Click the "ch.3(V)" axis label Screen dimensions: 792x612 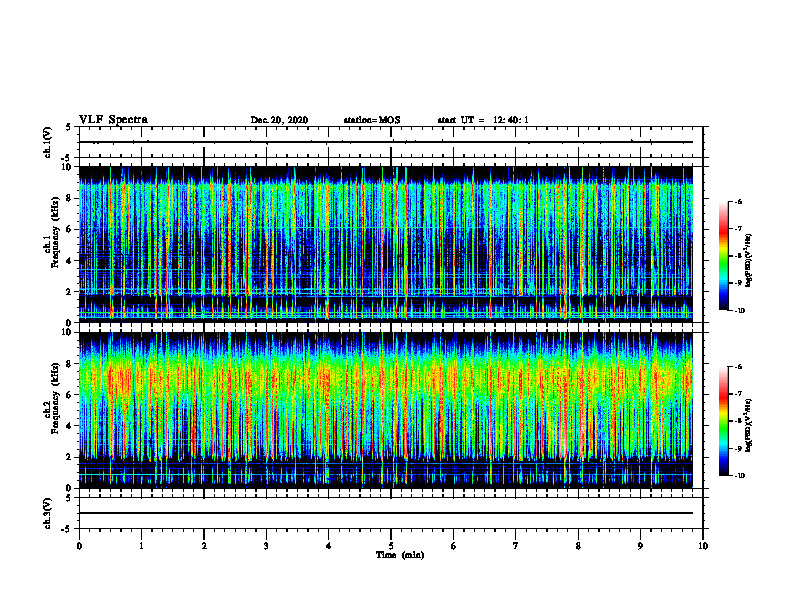click(x=47, y=513)
